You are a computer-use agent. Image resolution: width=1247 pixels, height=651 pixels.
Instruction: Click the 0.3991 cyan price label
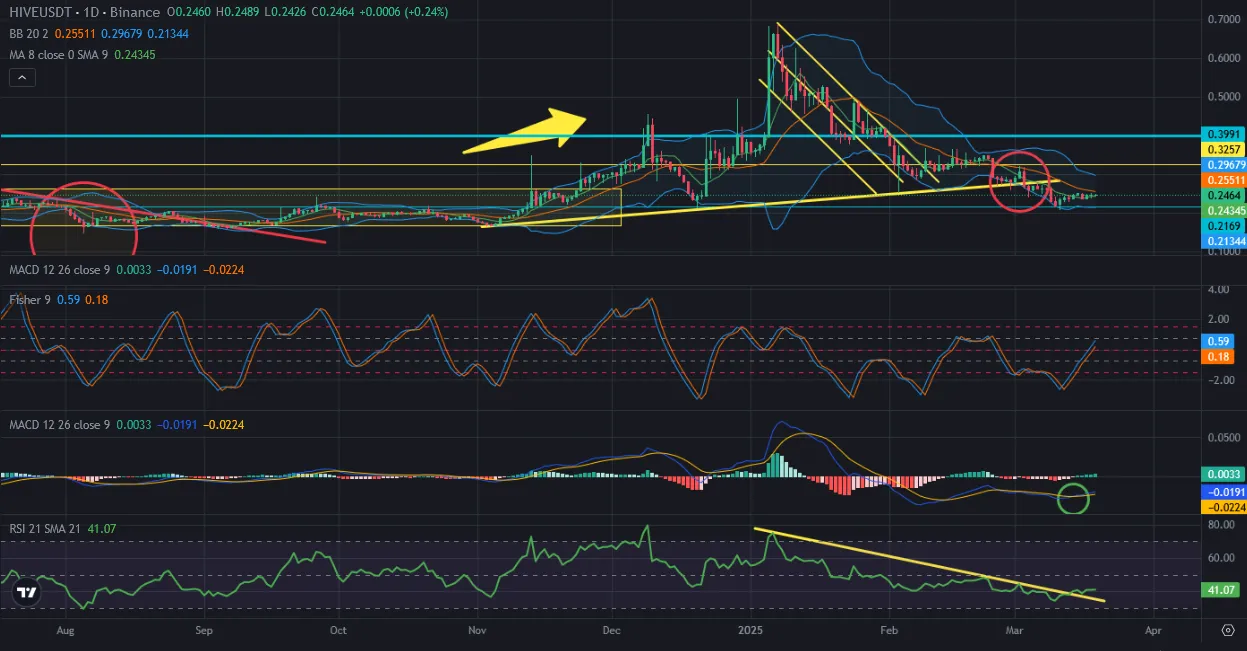[1222, 135]
